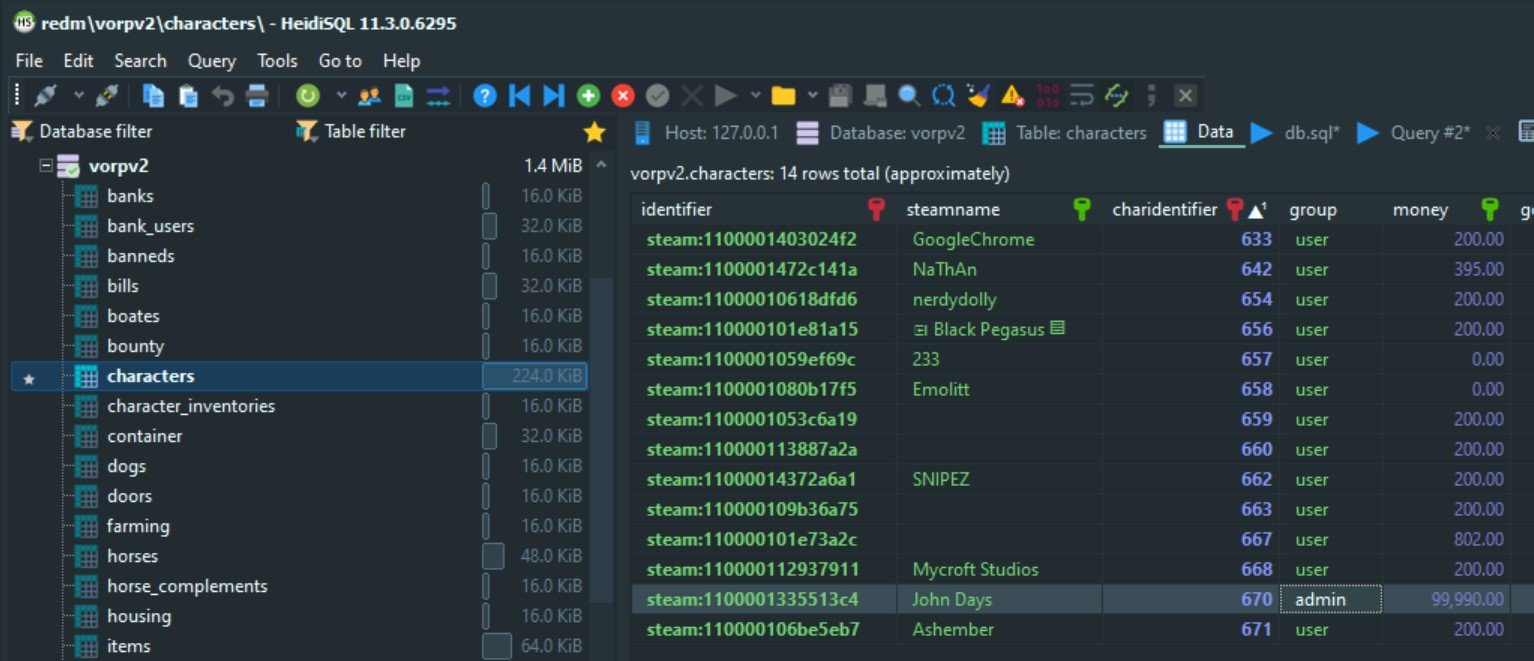Click the magnifier Find text icon
This screenshot has width=1534, height=661.
point(909,96)
